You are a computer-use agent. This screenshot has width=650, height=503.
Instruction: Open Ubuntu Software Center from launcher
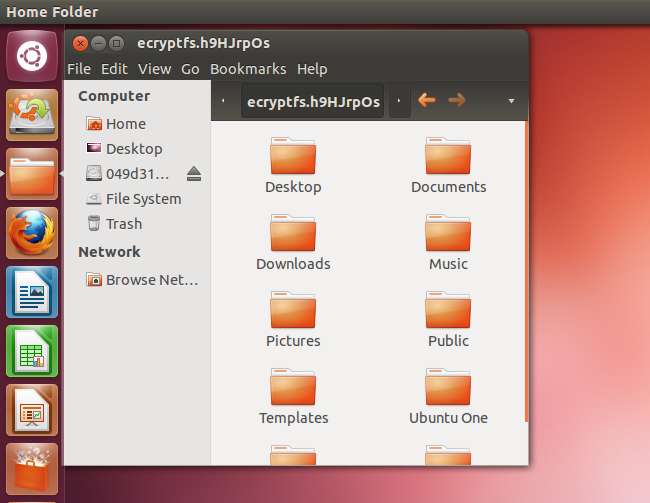[32, 469]
